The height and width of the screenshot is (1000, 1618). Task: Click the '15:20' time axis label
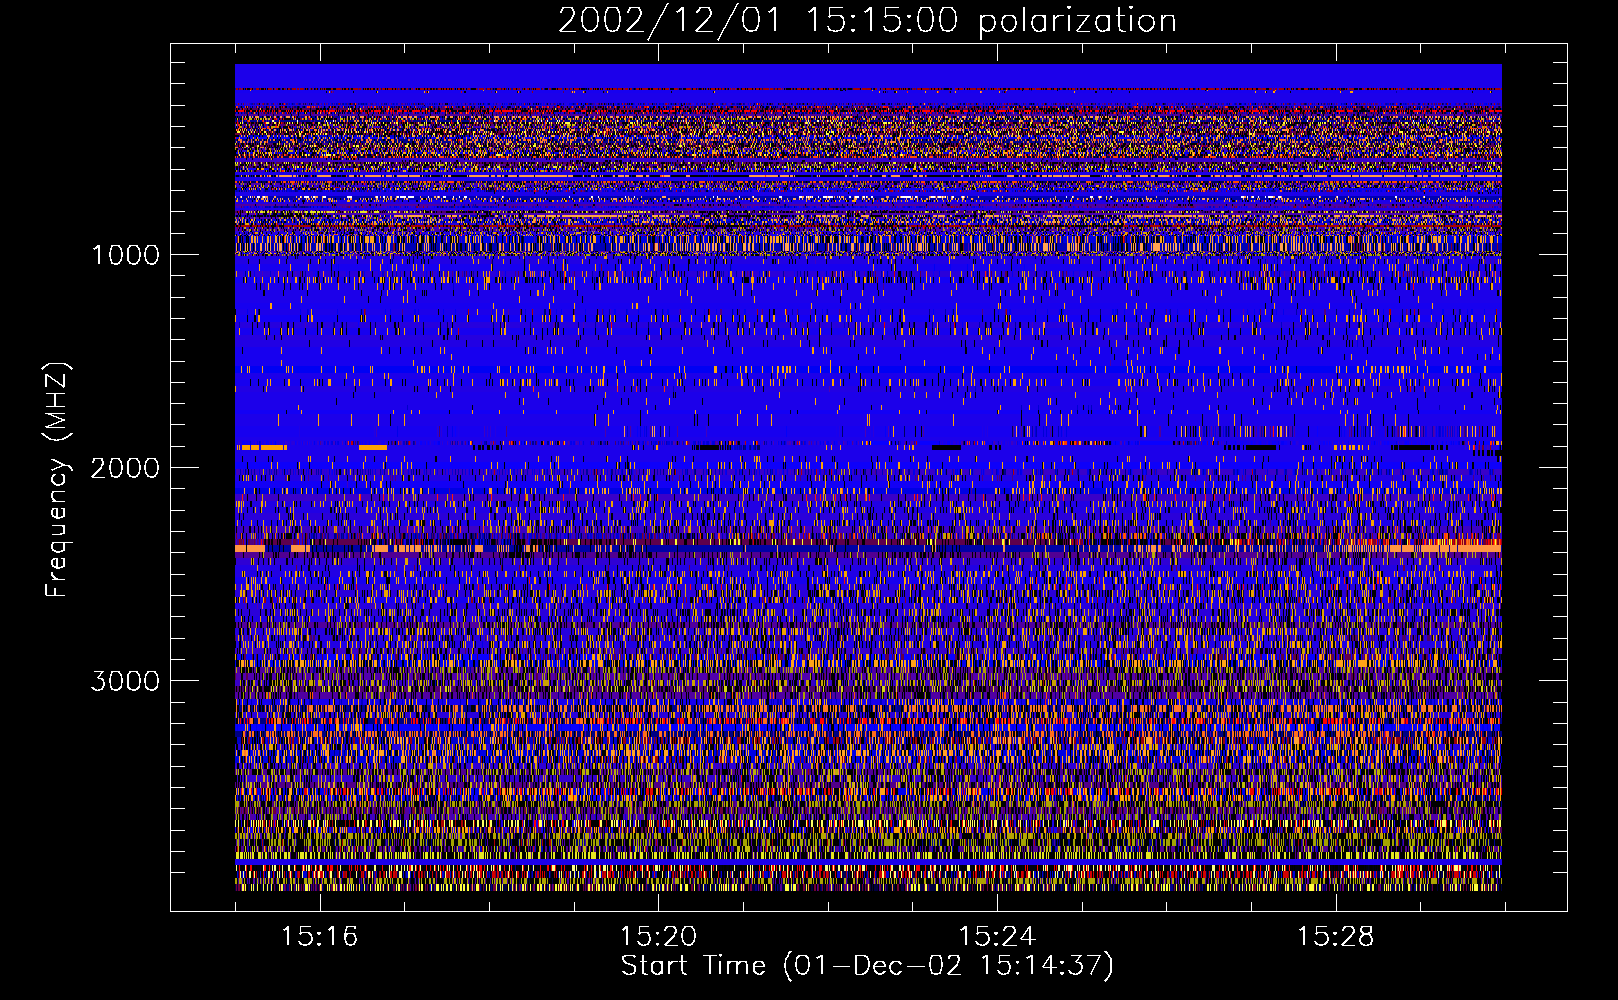click(658, 936)
